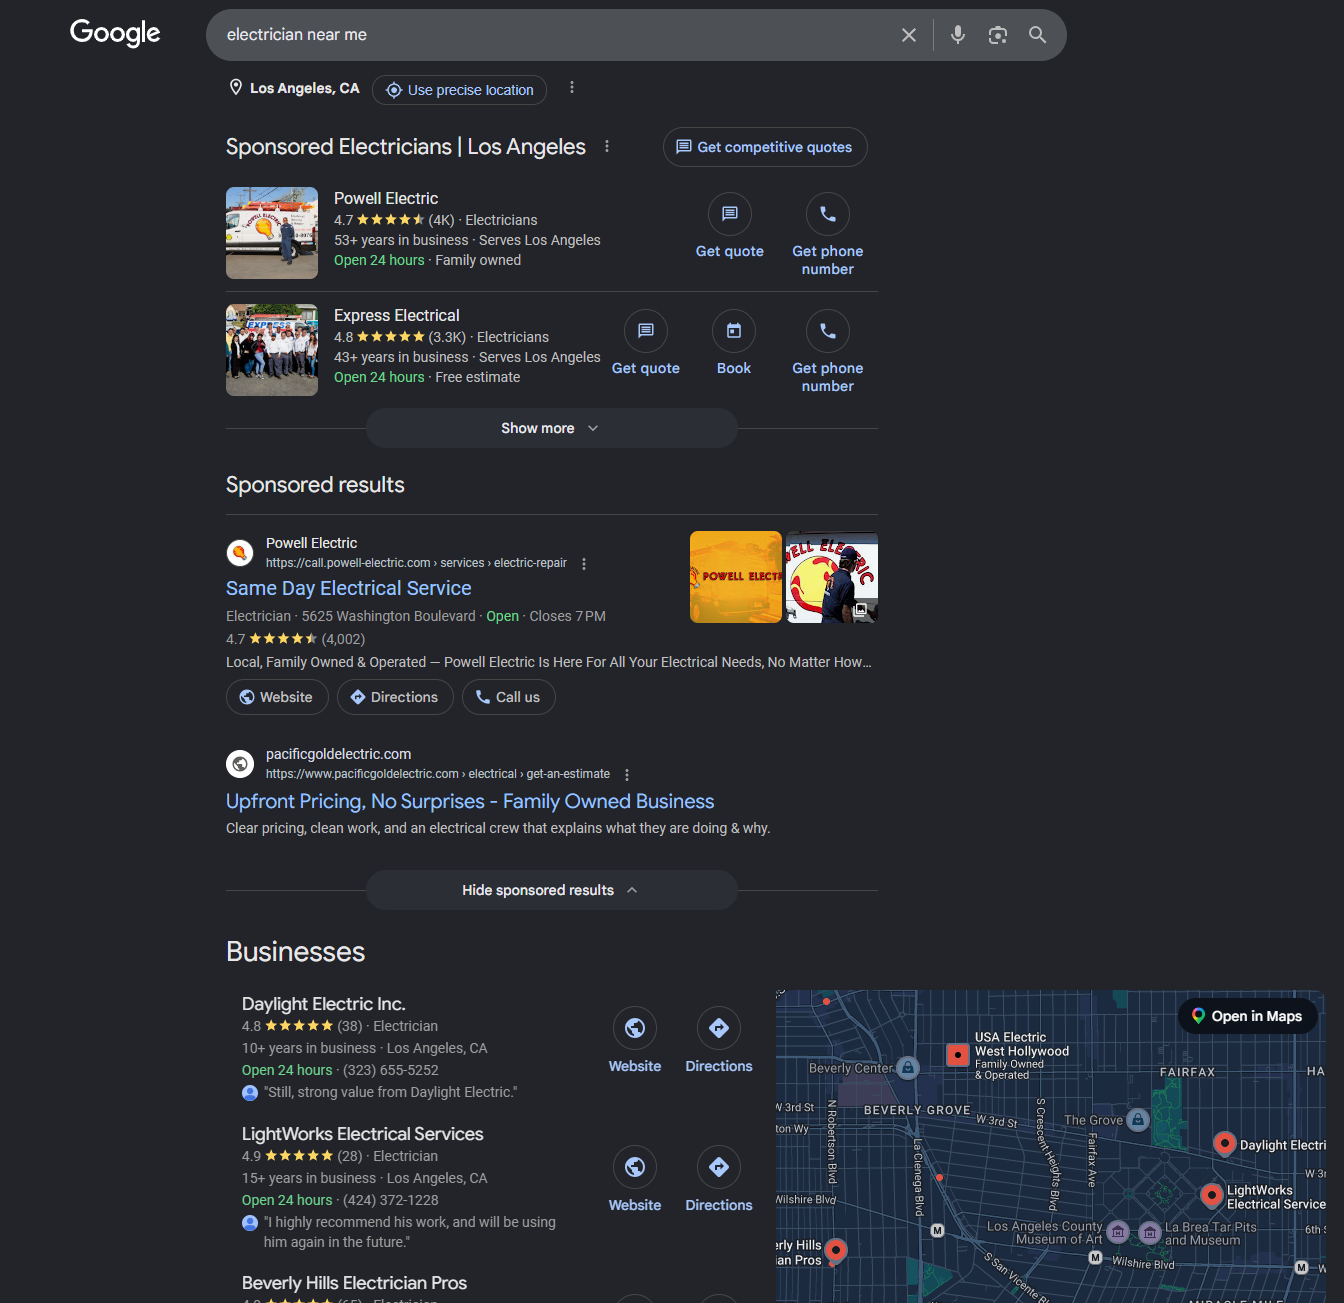1344x1303 pixels.
Task: Click Powell Electric favicon in sponsored result
Action: [240, 553]
